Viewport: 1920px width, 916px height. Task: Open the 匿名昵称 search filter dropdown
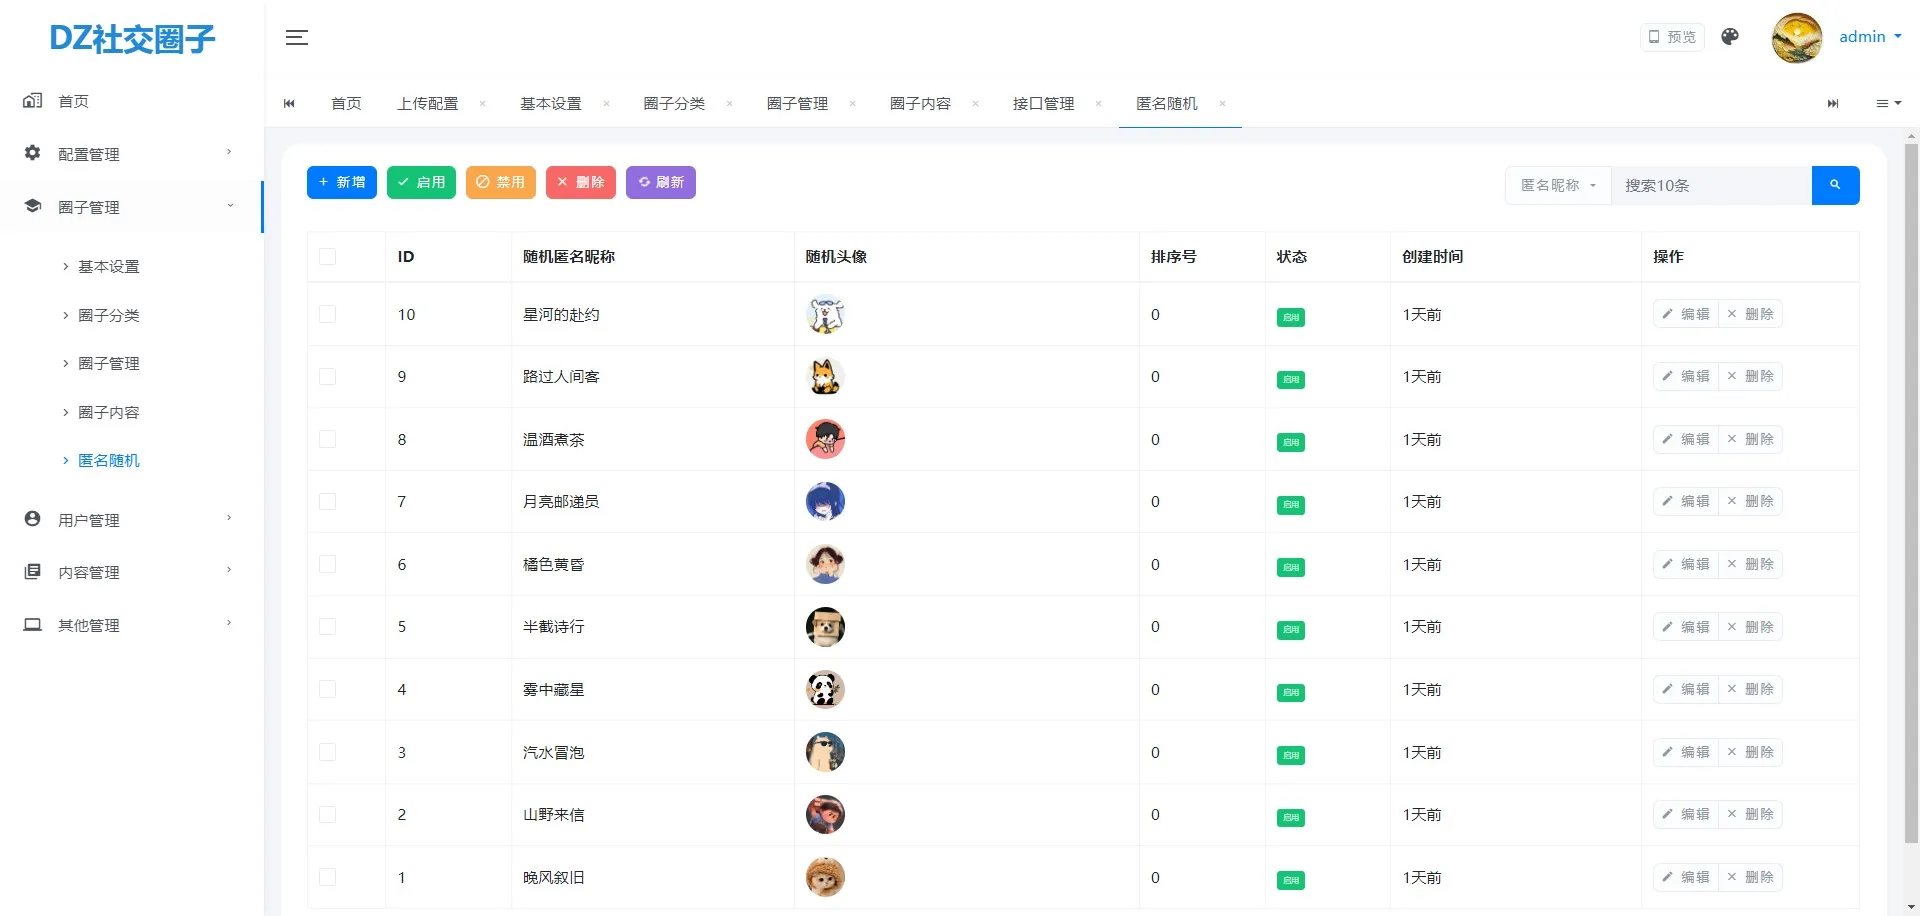1557,185
